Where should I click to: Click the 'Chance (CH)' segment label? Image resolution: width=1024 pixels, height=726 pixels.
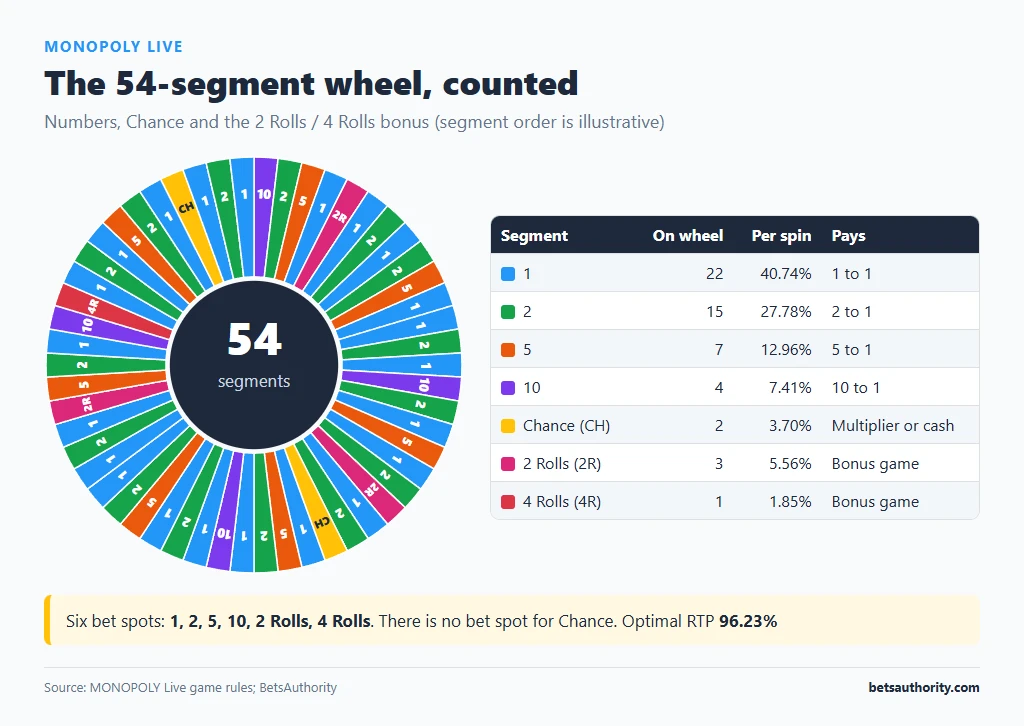[566, 426]
